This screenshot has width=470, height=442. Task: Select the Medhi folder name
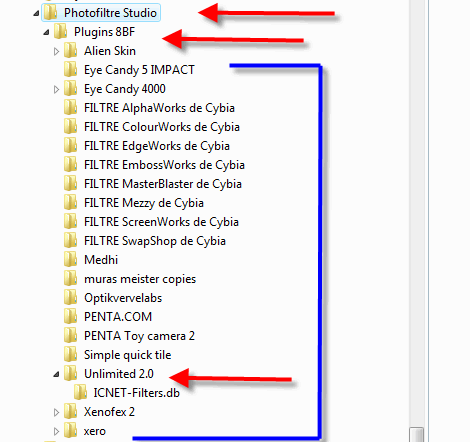pos(101,260)
